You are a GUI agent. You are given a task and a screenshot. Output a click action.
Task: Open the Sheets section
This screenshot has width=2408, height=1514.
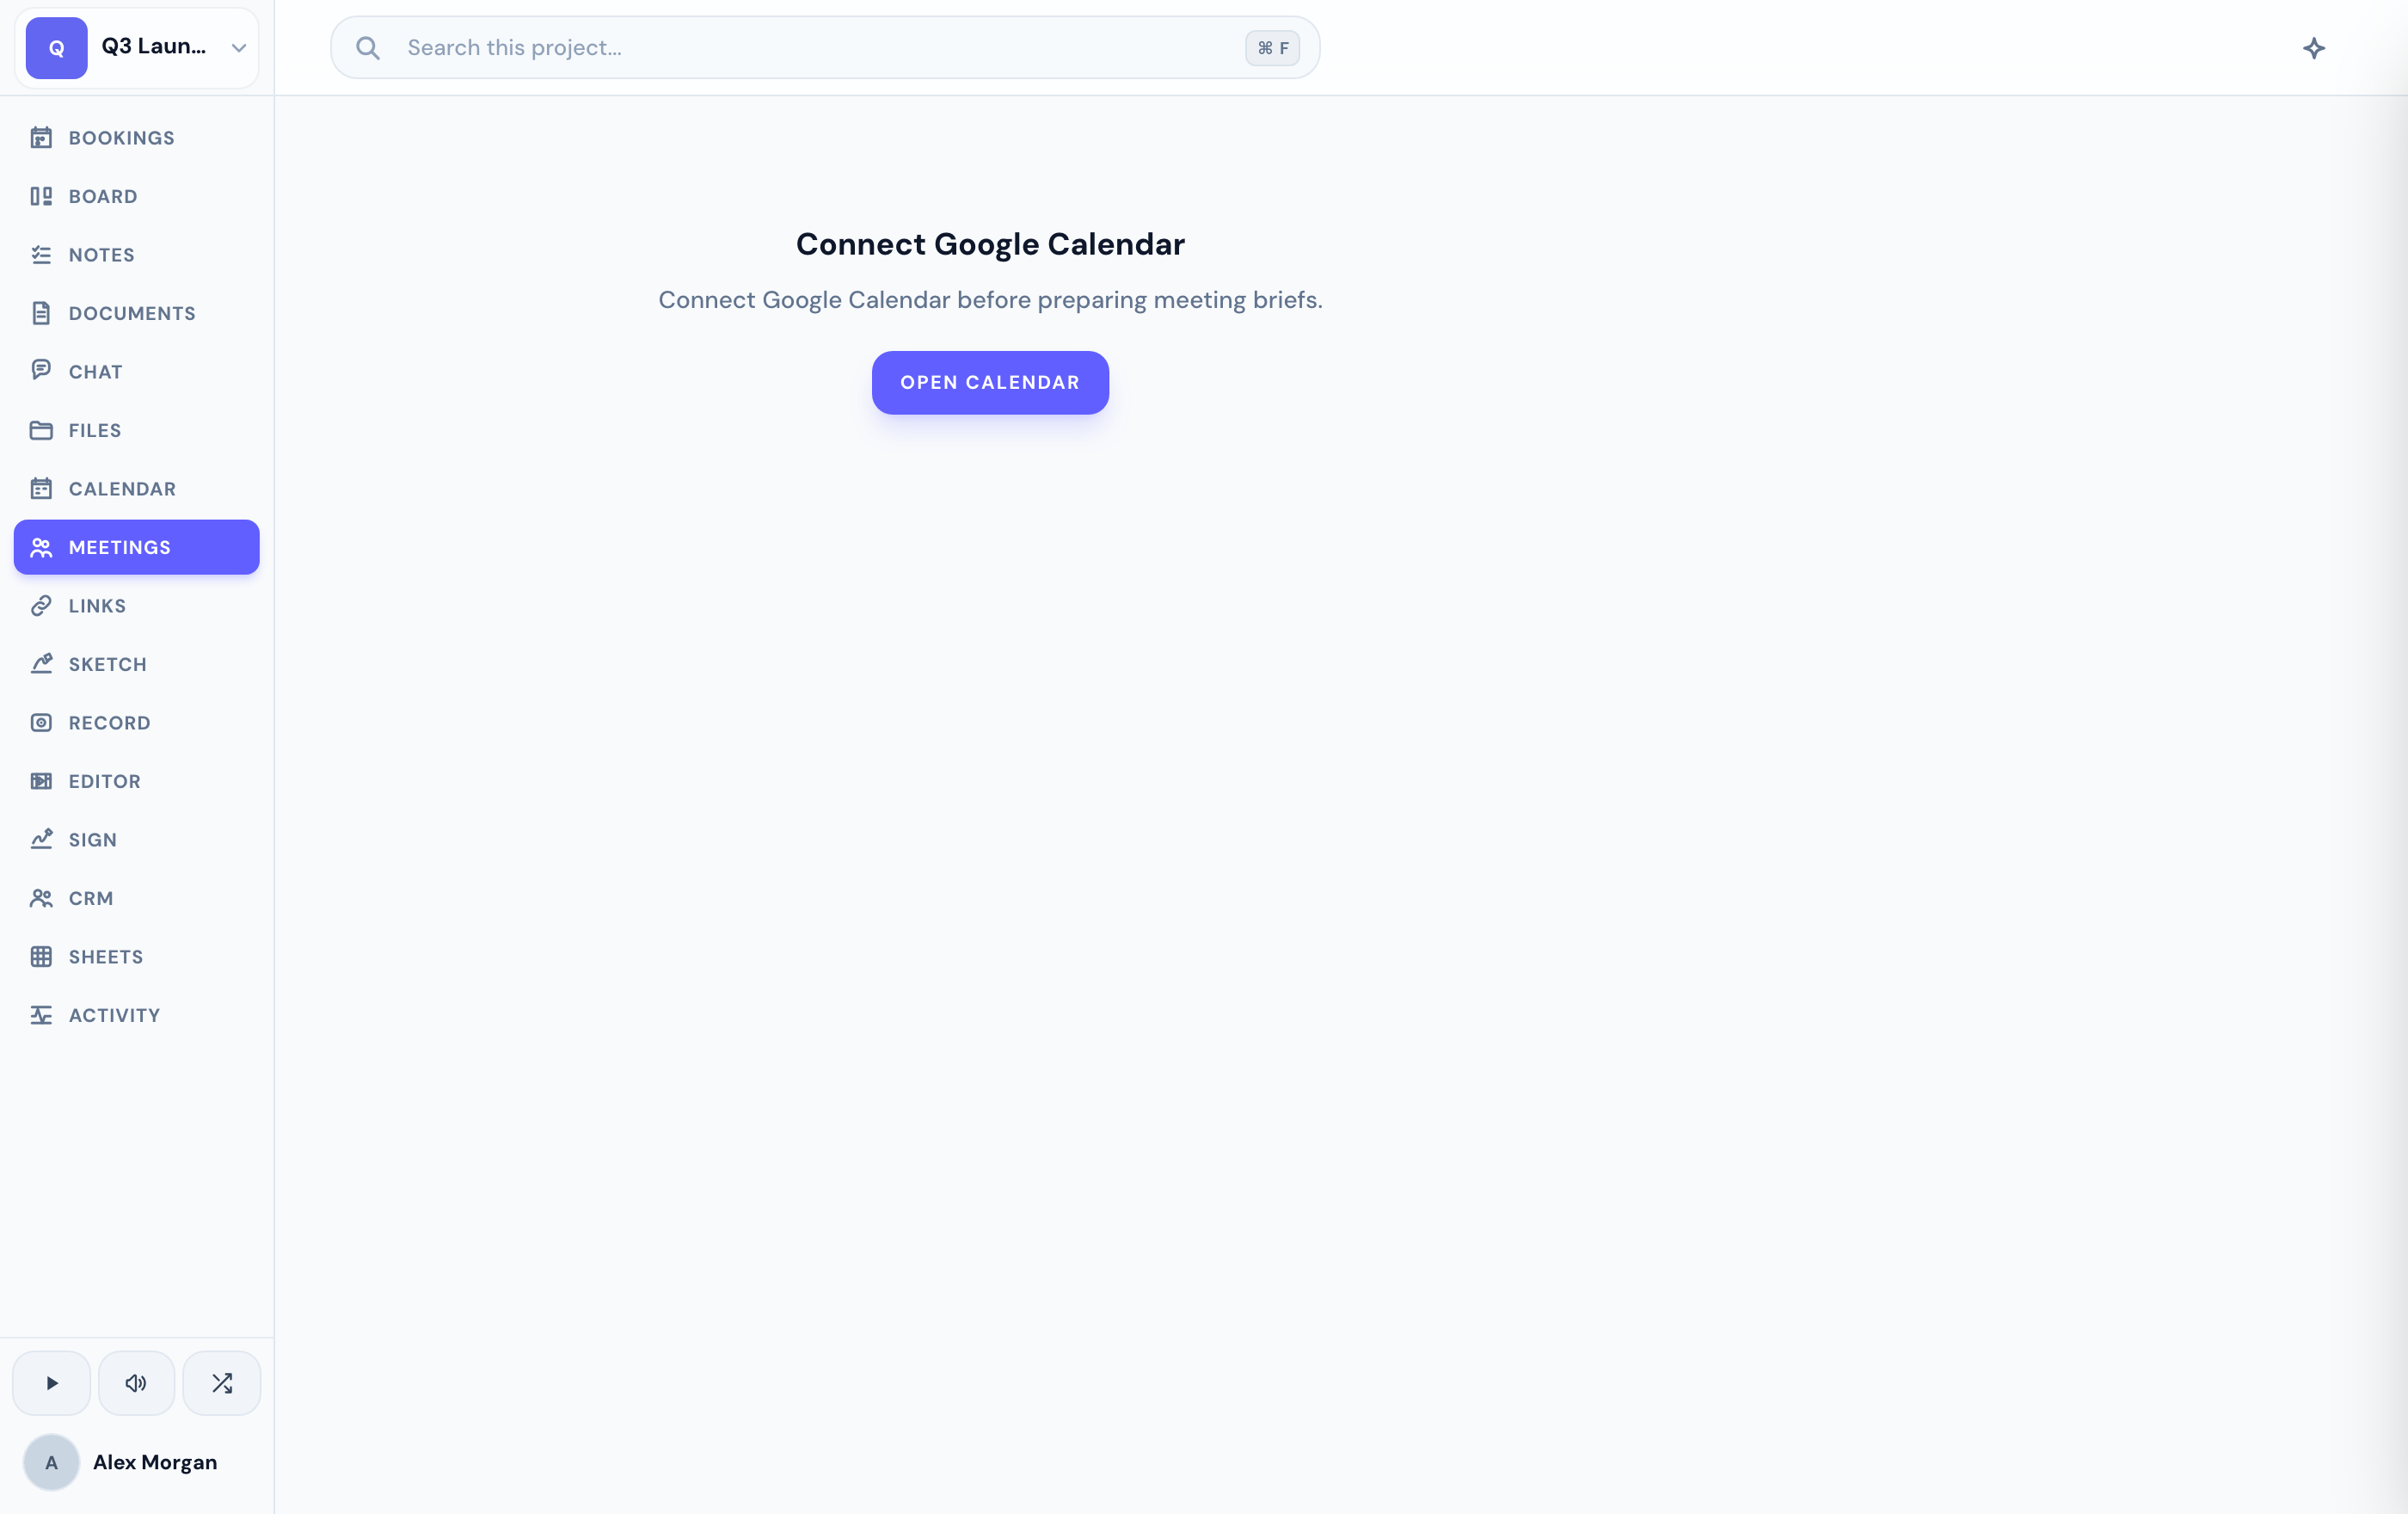pyautogui.click(x=136, y=957)
